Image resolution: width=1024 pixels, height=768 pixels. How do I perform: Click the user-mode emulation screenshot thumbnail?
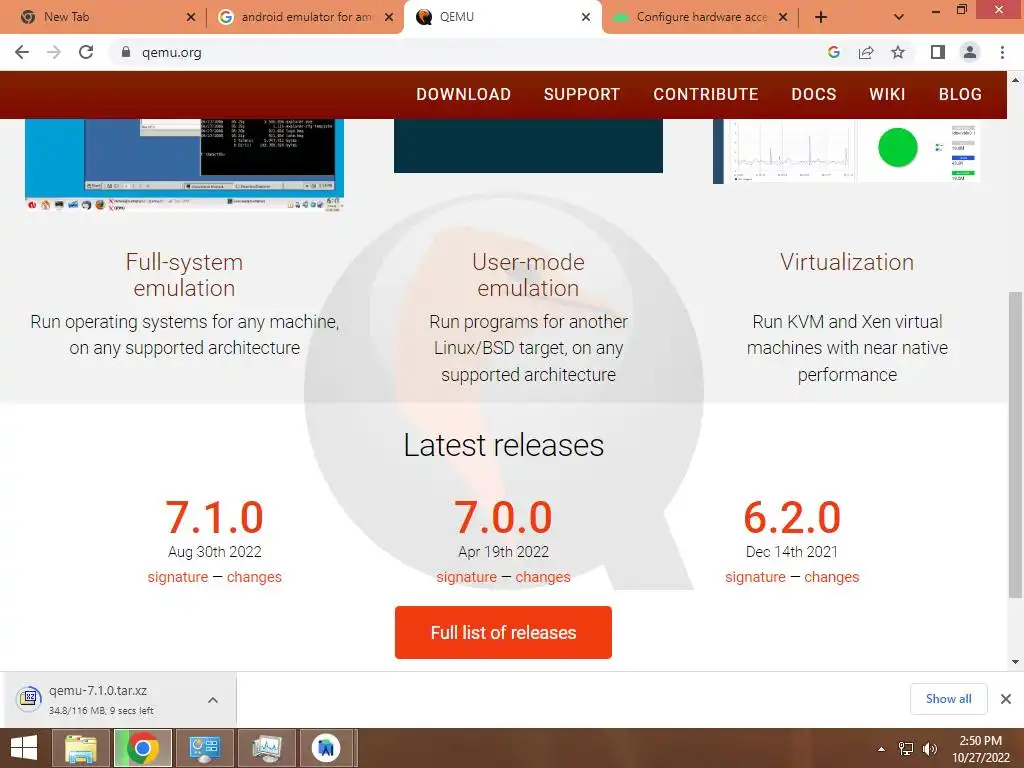[528, 146]
